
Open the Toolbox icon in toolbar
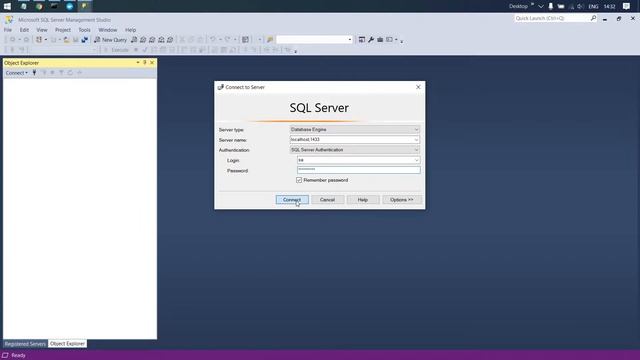pyautogui.click(x=380, y=40)
